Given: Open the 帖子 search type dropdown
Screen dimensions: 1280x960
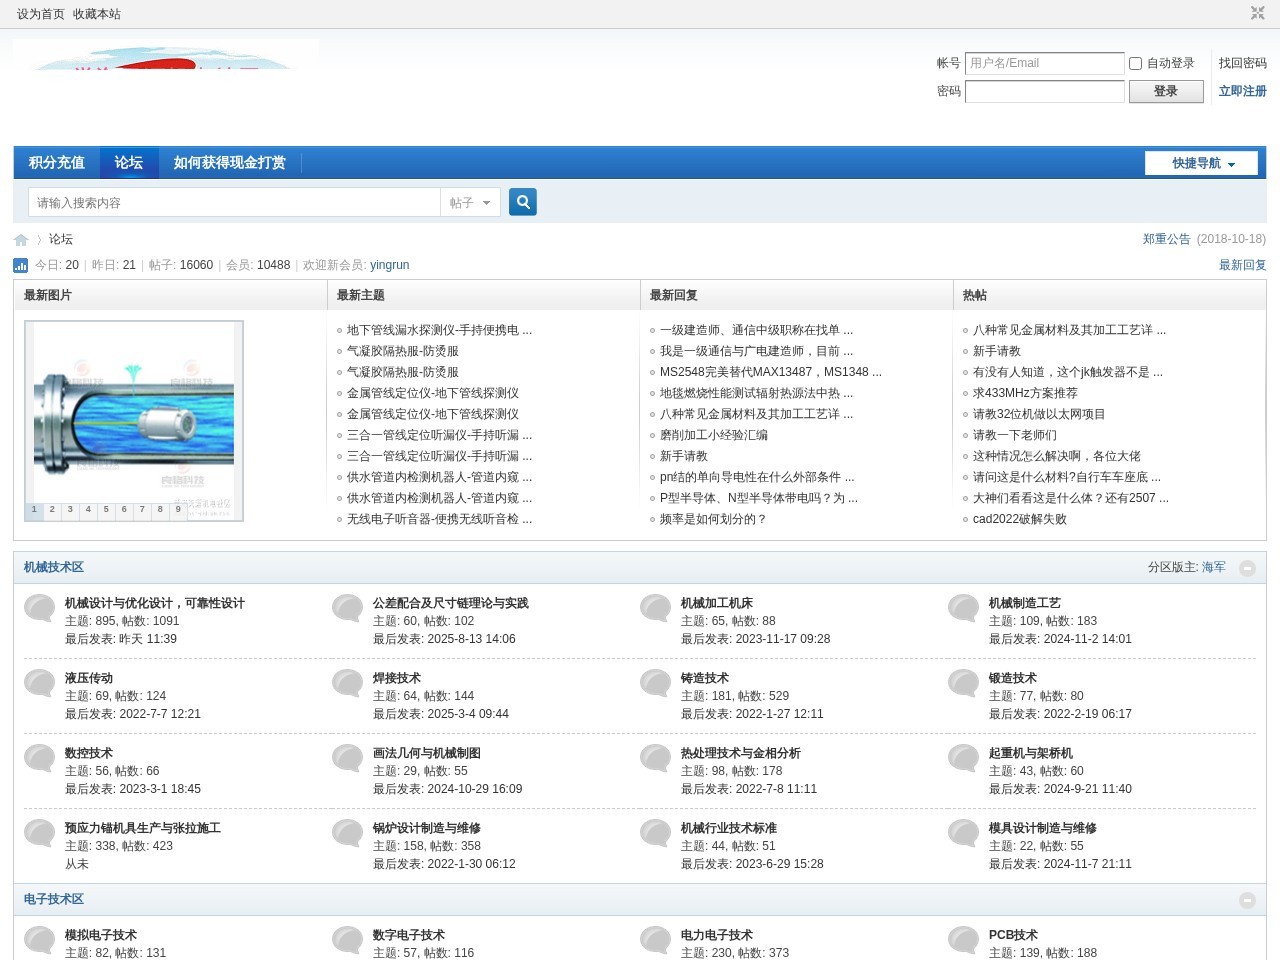Looking at the screenshot, I should [x=470, y=202].
